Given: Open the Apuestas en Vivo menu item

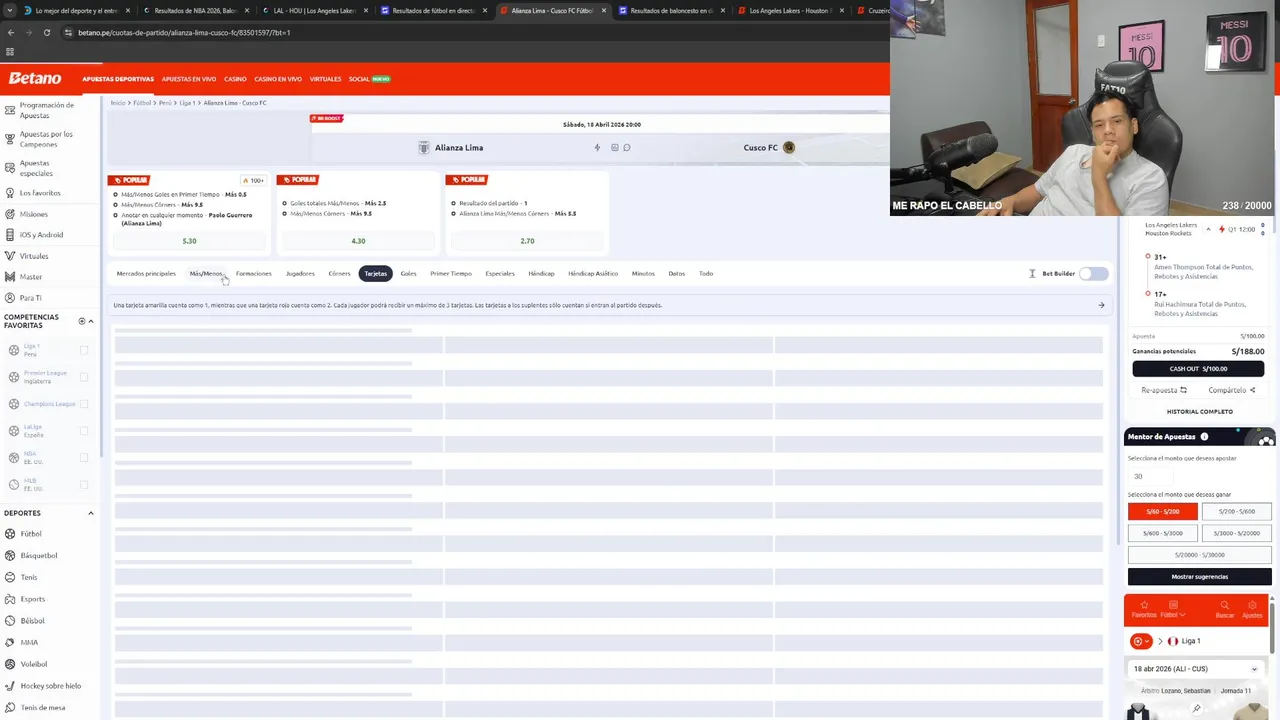Looking at the screenshot, I should click(189, 79).
